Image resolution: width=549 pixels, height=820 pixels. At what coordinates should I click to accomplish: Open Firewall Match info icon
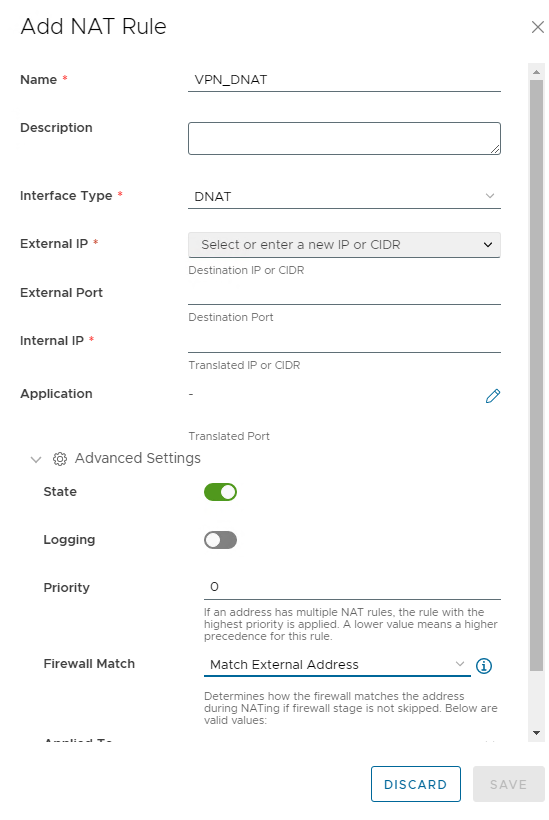coord(484,666)
